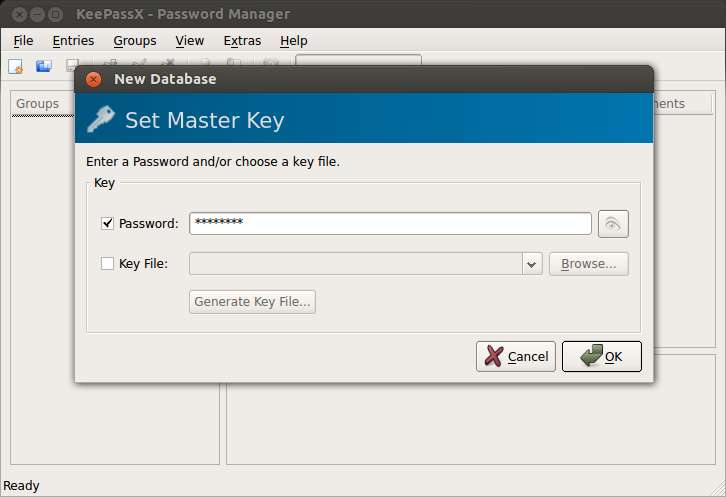This screenshot has height=497, width=726.
Task: Click the Browse... button for key file
Action: 588,264
